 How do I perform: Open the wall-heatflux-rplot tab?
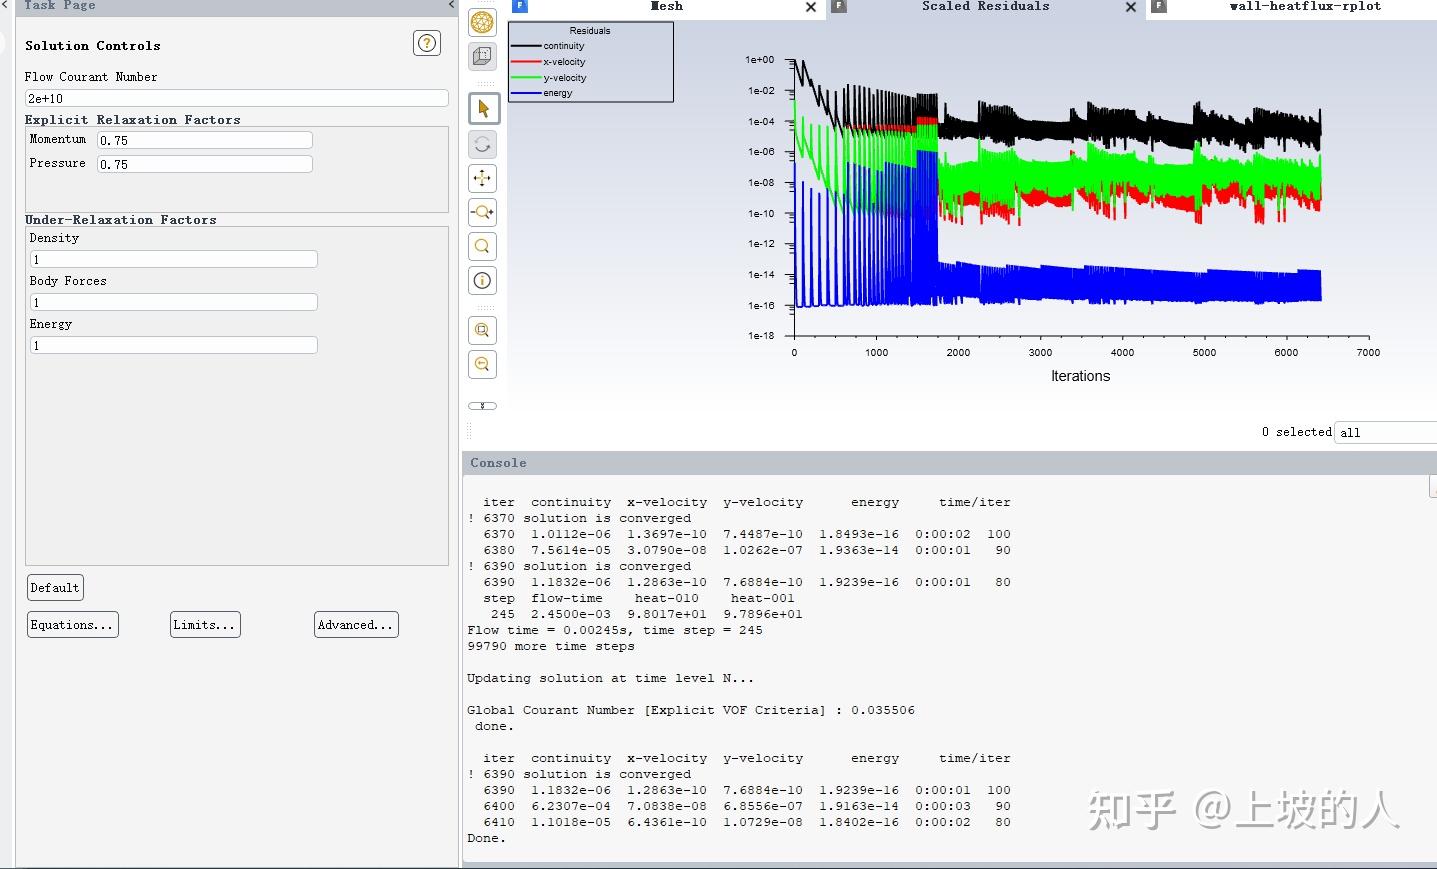click(x=1304, y=7)
